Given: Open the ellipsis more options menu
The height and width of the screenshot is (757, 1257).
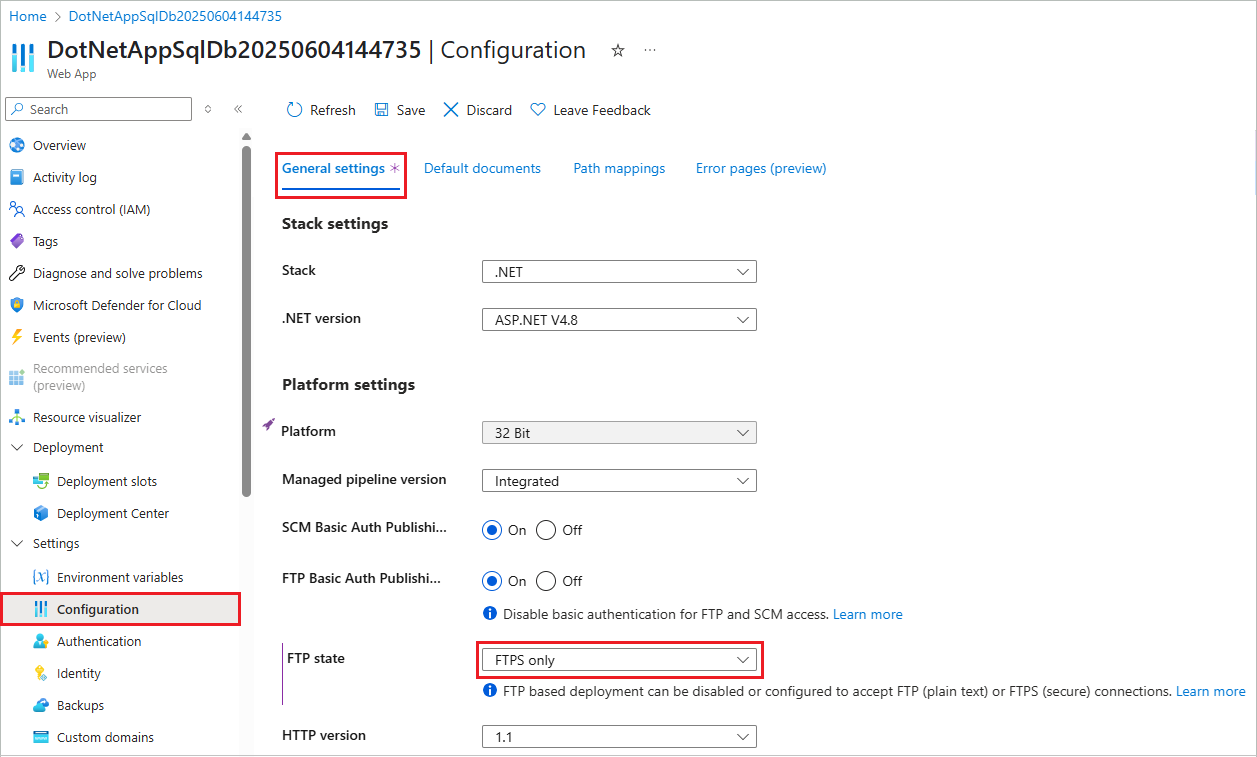Looking at the screenshot, I should (650, 50).
